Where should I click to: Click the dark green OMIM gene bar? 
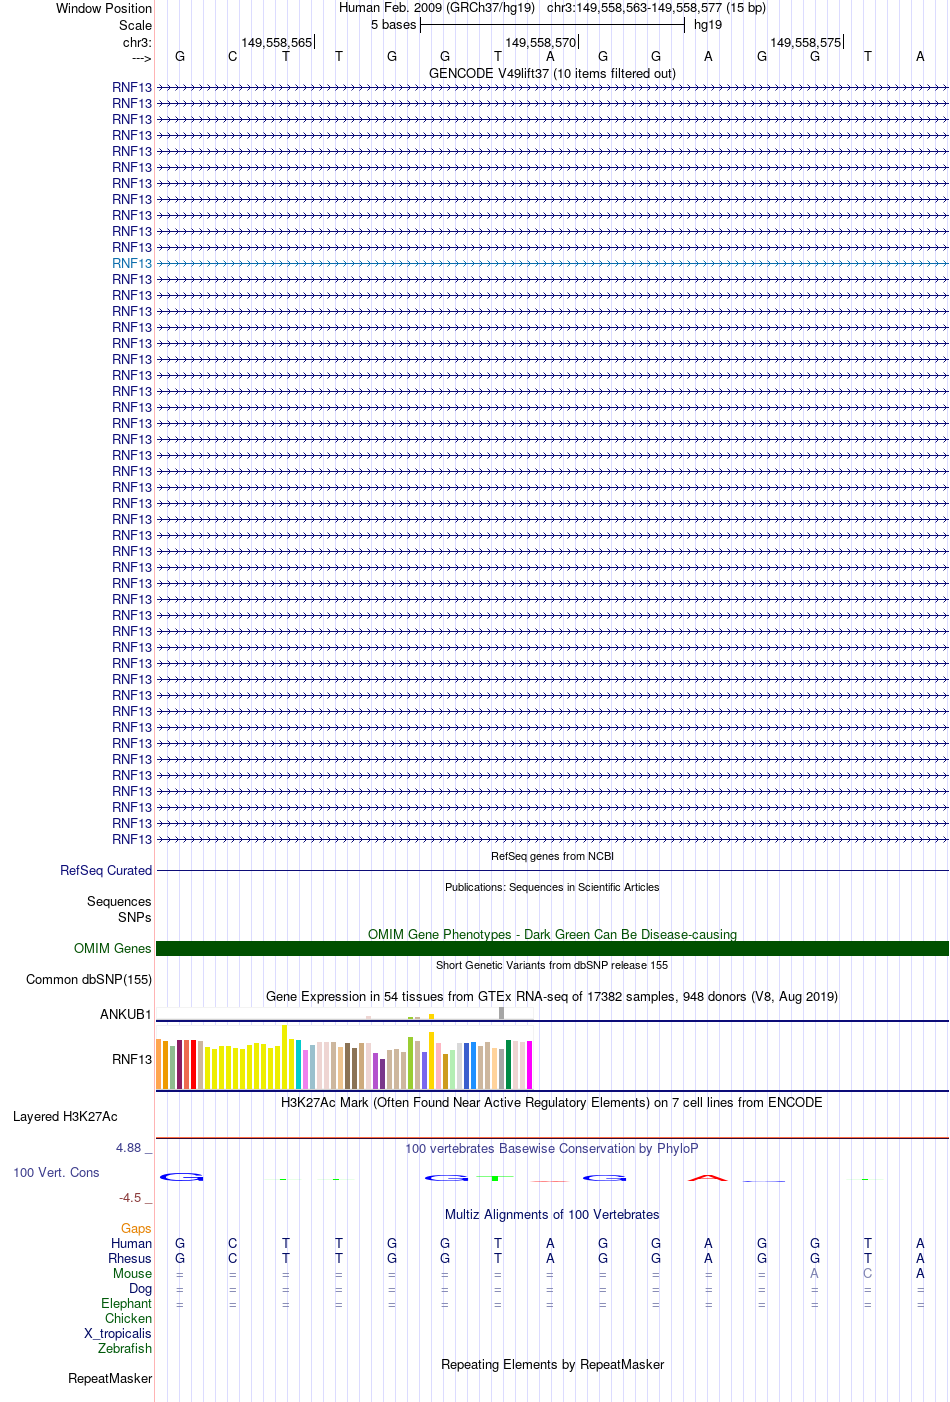point(552,949)
